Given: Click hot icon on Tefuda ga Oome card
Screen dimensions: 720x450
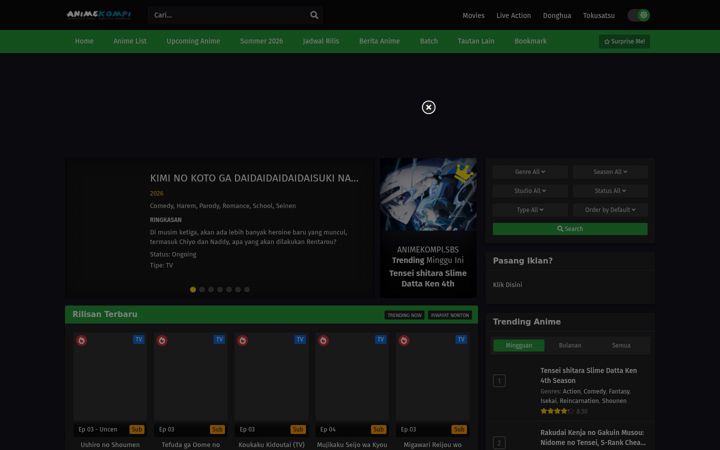Looking at the screenshot, I should [x=162, y=340].
